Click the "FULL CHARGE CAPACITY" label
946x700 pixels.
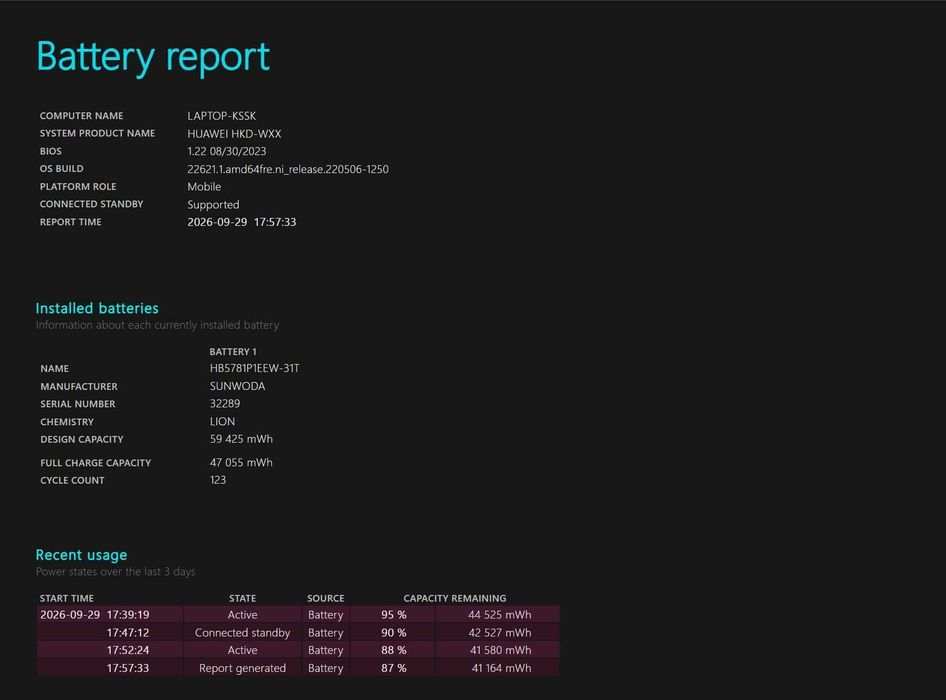[95, 463]
